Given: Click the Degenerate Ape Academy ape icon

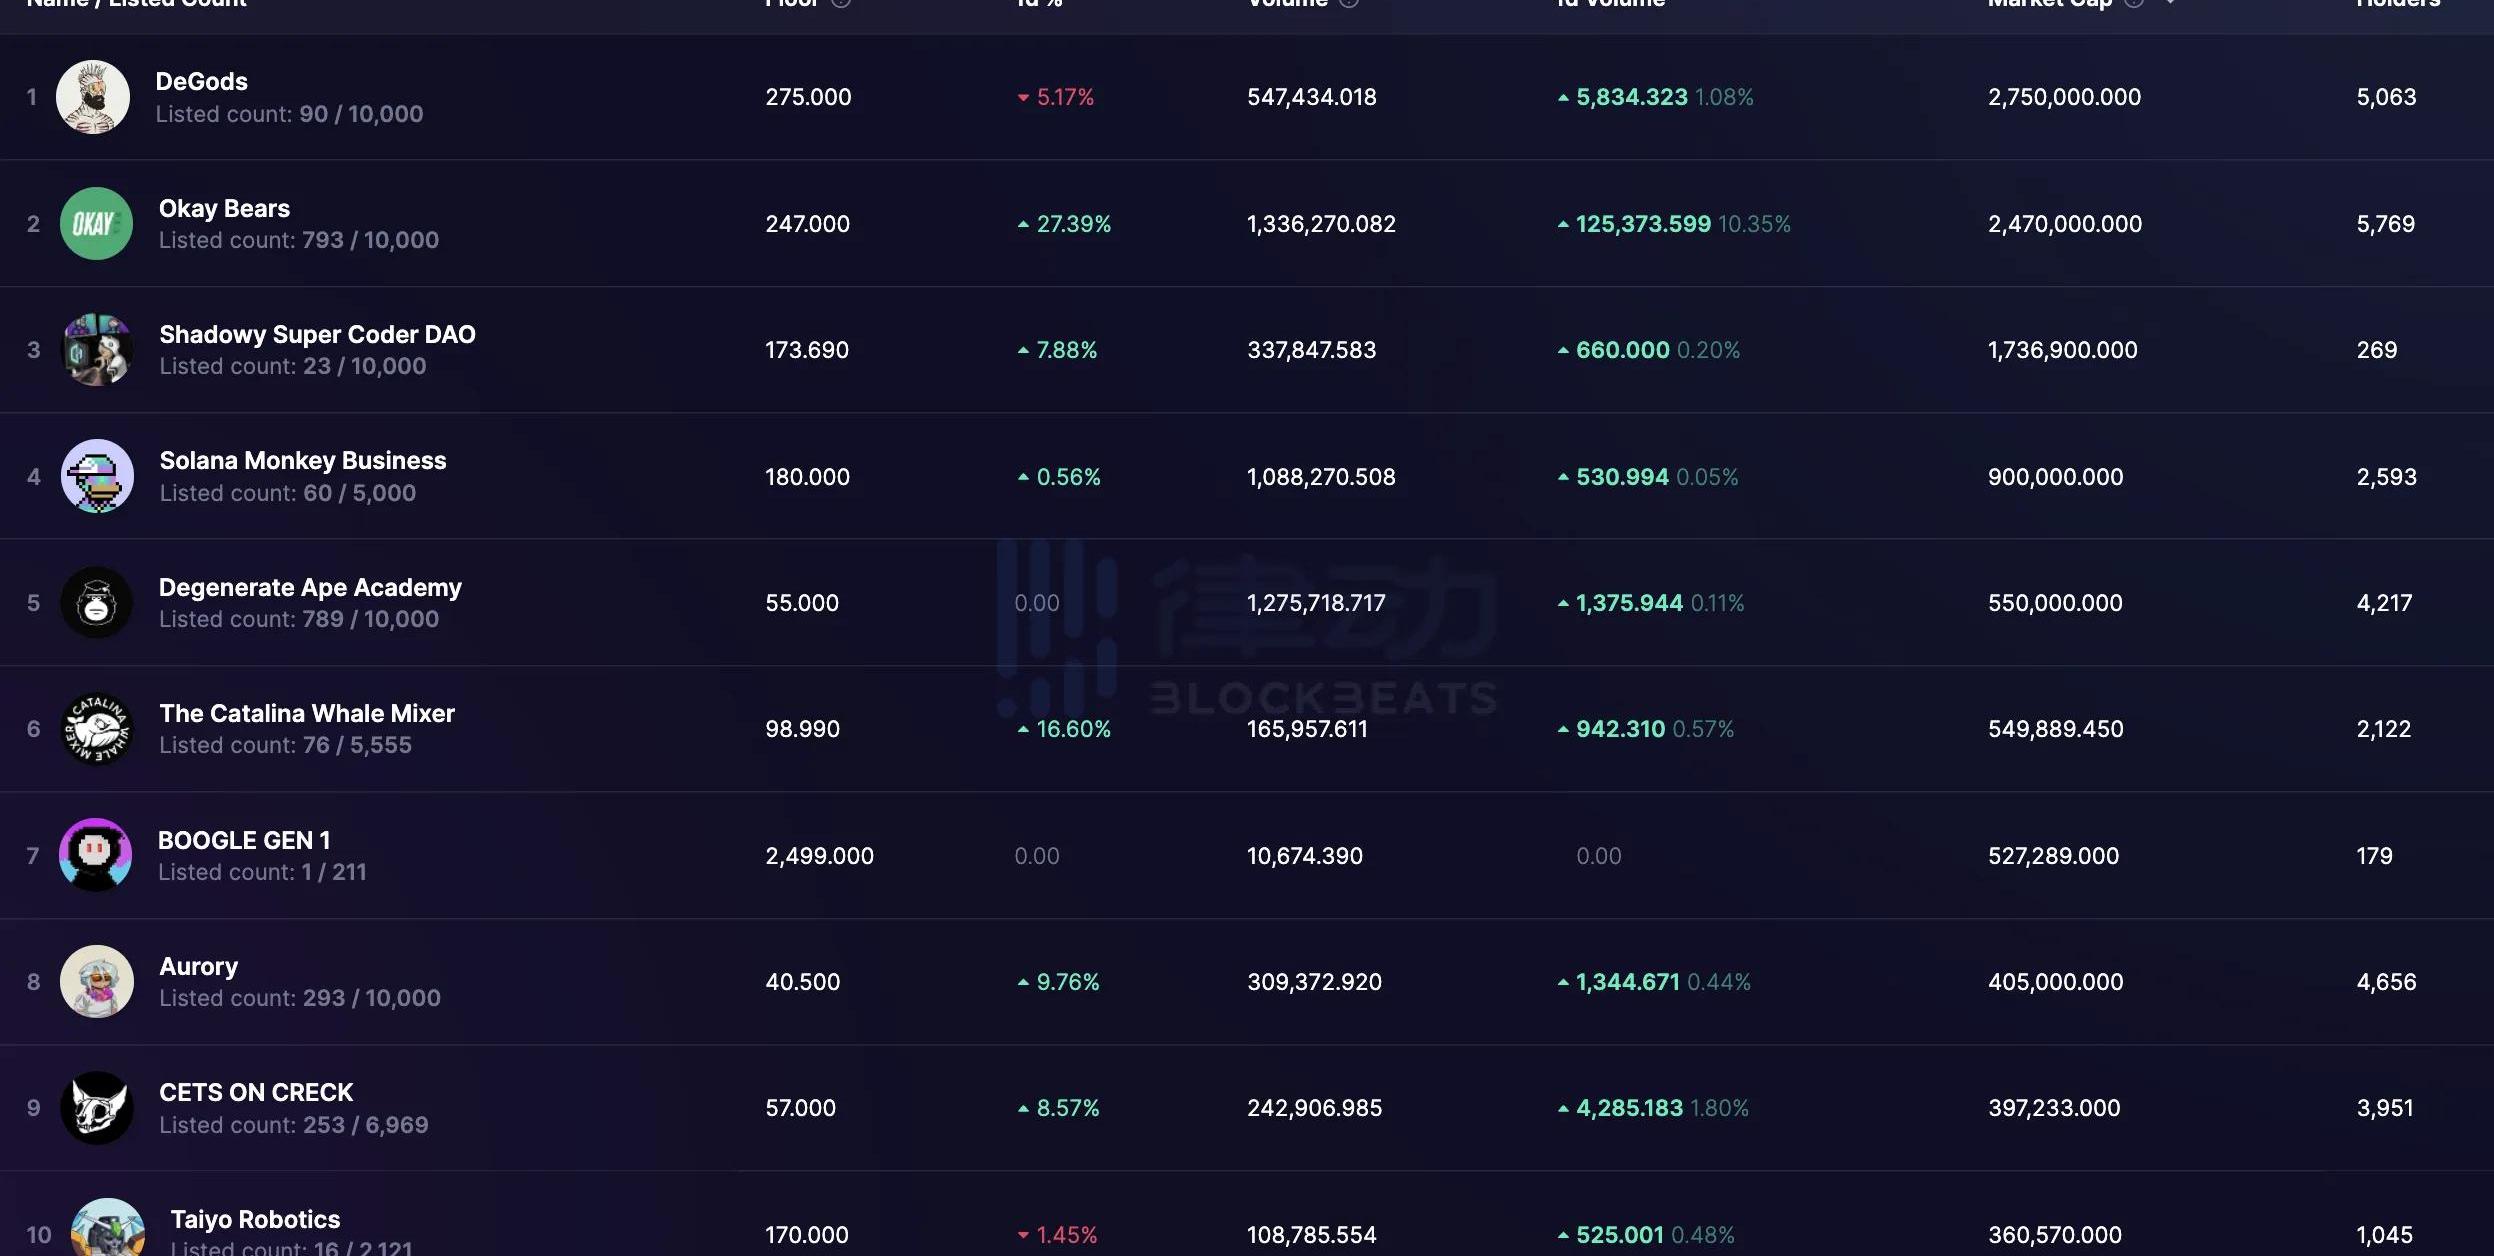Looking at the screenshot, I should [x=97, y=602].
